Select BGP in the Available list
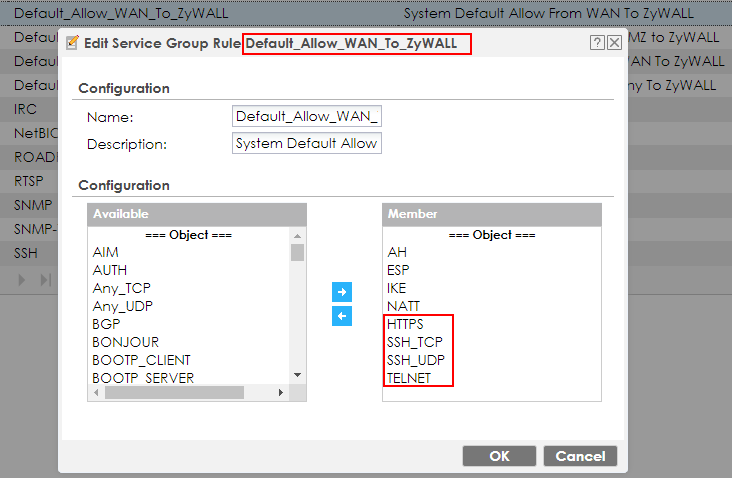Image resolution: width=732 pixels, height=478 pixels. [x=106, y=324]
